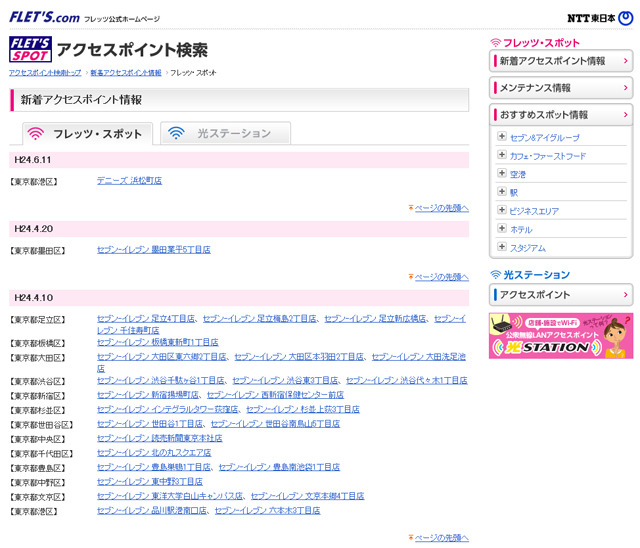This screenshot has height=548, width=640.
Task: Open the アクセスポイント検索トップ breadcrumb link
Action: [45, 73]
